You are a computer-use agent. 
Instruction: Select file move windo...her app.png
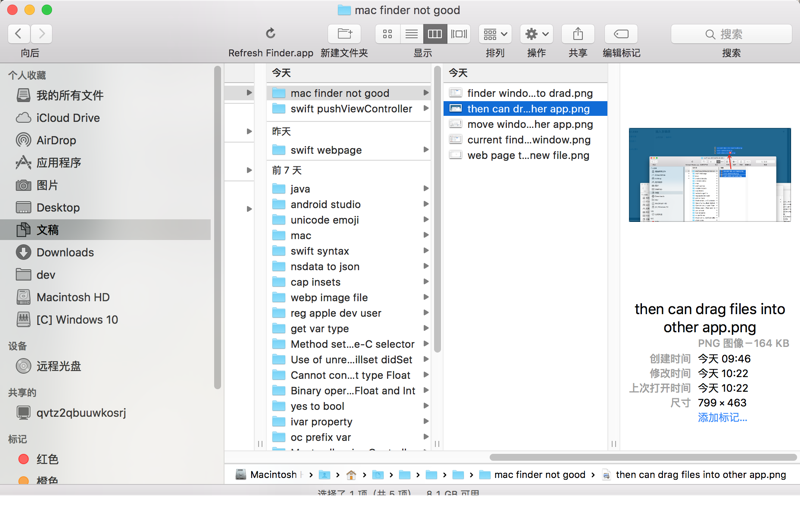click(526, 124)
